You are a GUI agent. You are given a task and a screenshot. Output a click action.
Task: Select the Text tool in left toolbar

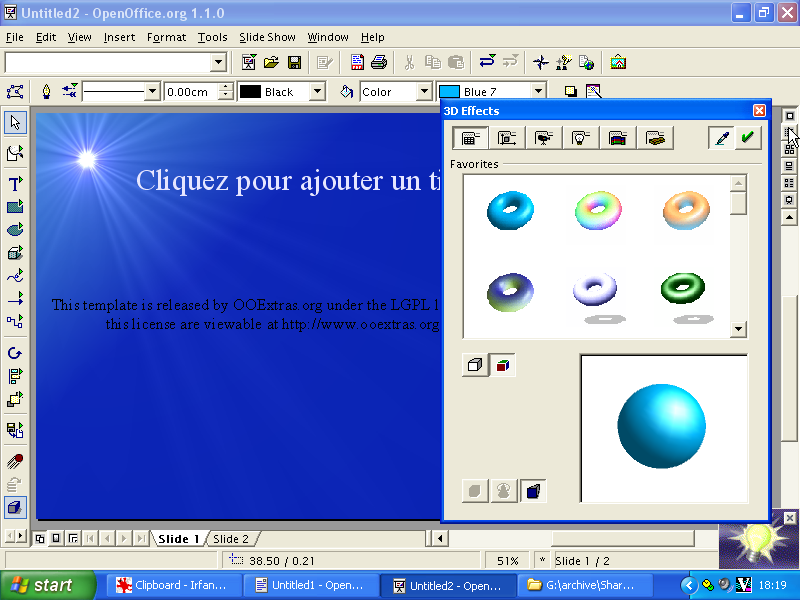pyautogui.click(x=15, y=184)
